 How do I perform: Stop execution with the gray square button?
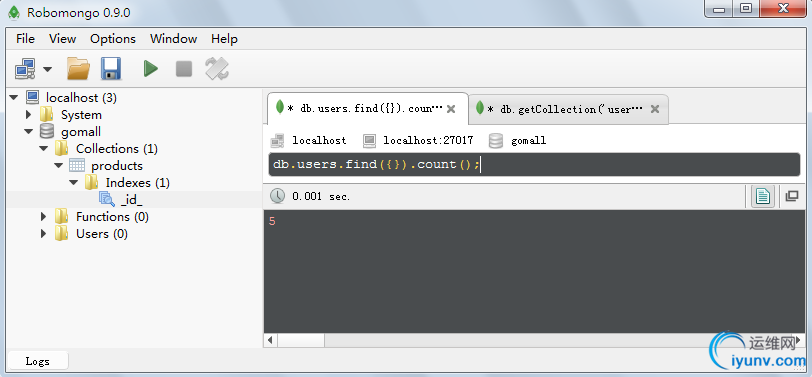pos(184,69)
